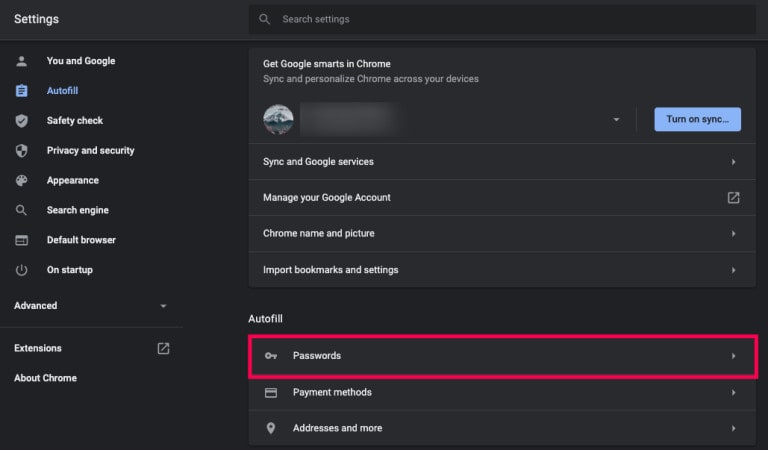
Task: Select Search engine in sidebar menu
Action: tap(77, 211)
